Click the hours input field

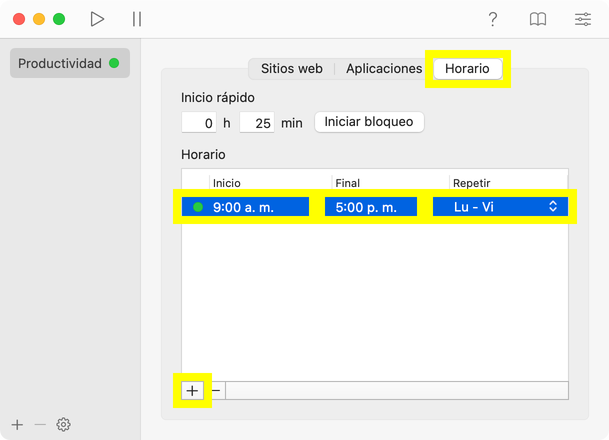(199, 123)
